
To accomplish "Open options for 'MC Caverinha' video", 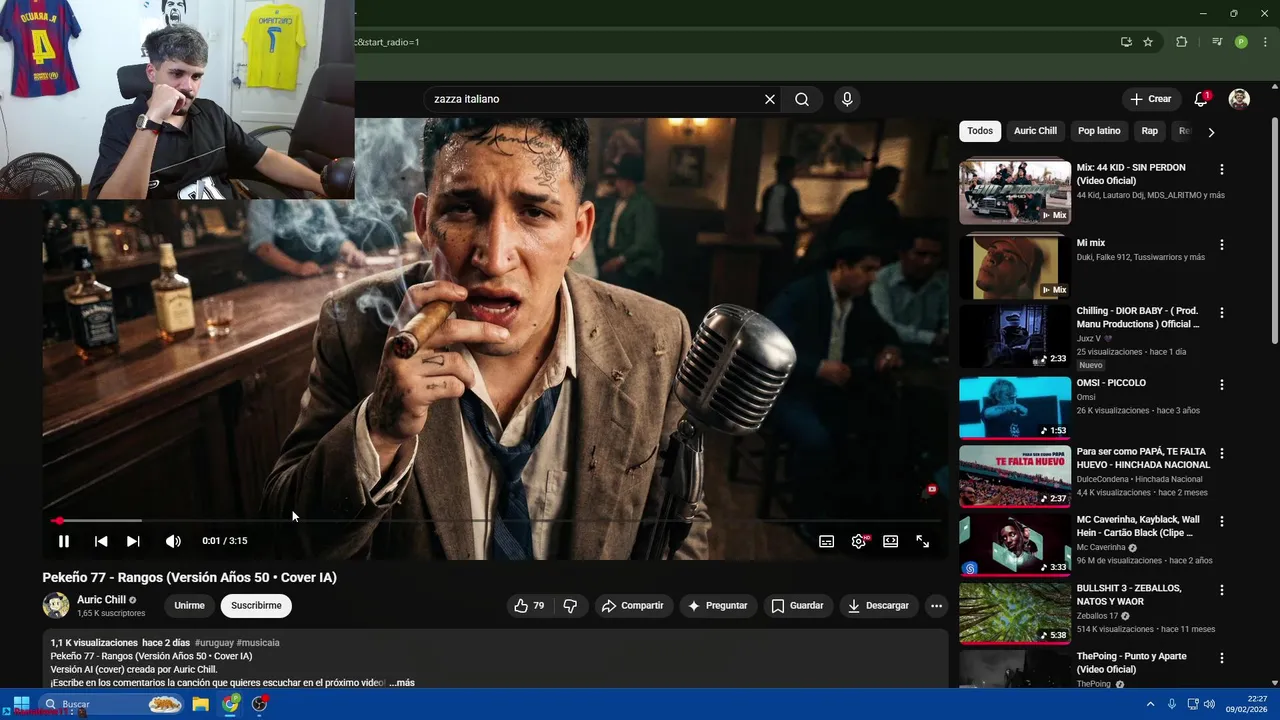I will (1221, 522).
